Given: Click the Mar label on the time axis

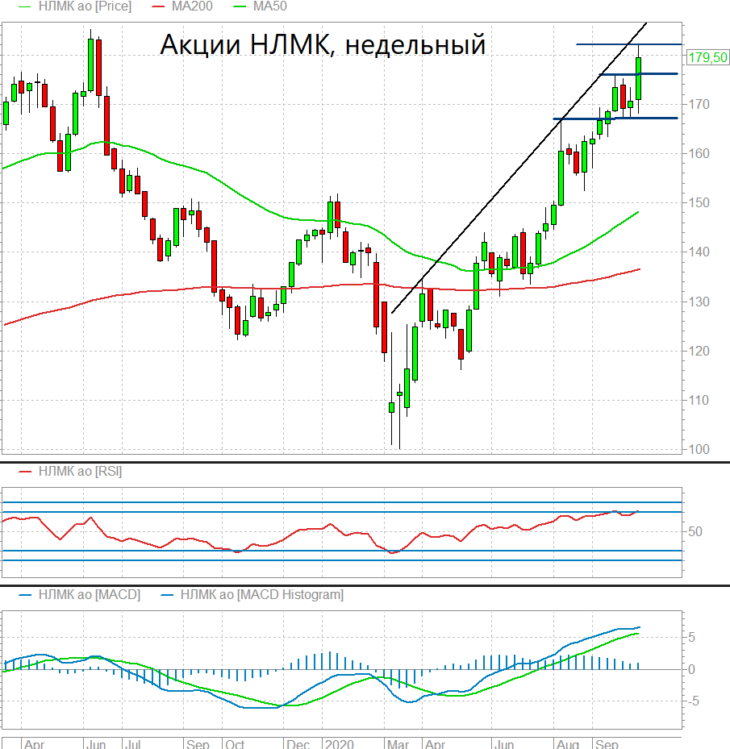Looking at the screenshot, I should (x=398, y=743).
